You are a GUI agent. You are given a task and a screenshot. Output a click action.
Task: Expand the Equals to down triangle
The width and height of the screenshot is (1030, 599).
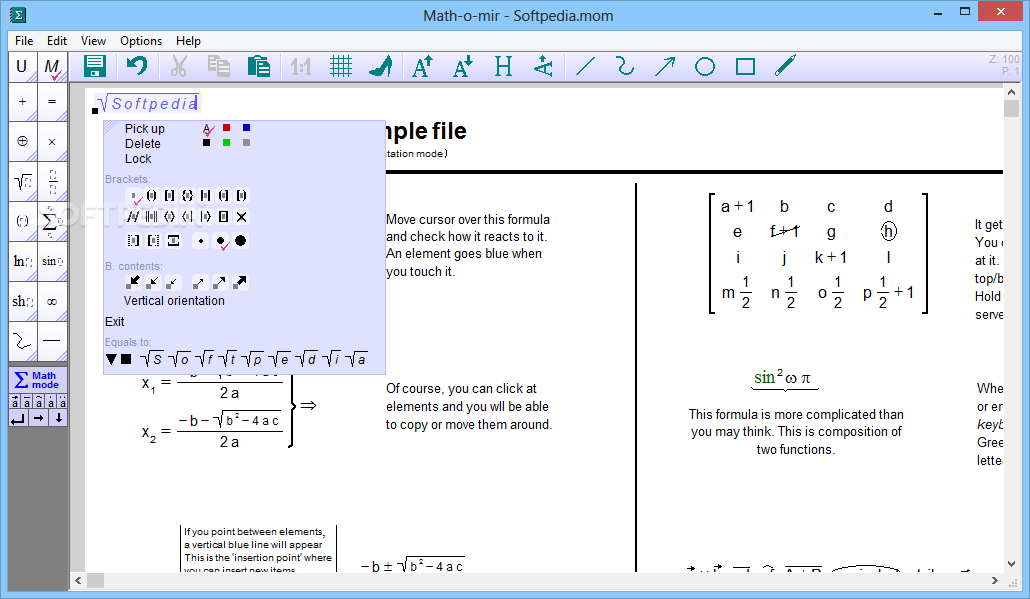point(111,359)
